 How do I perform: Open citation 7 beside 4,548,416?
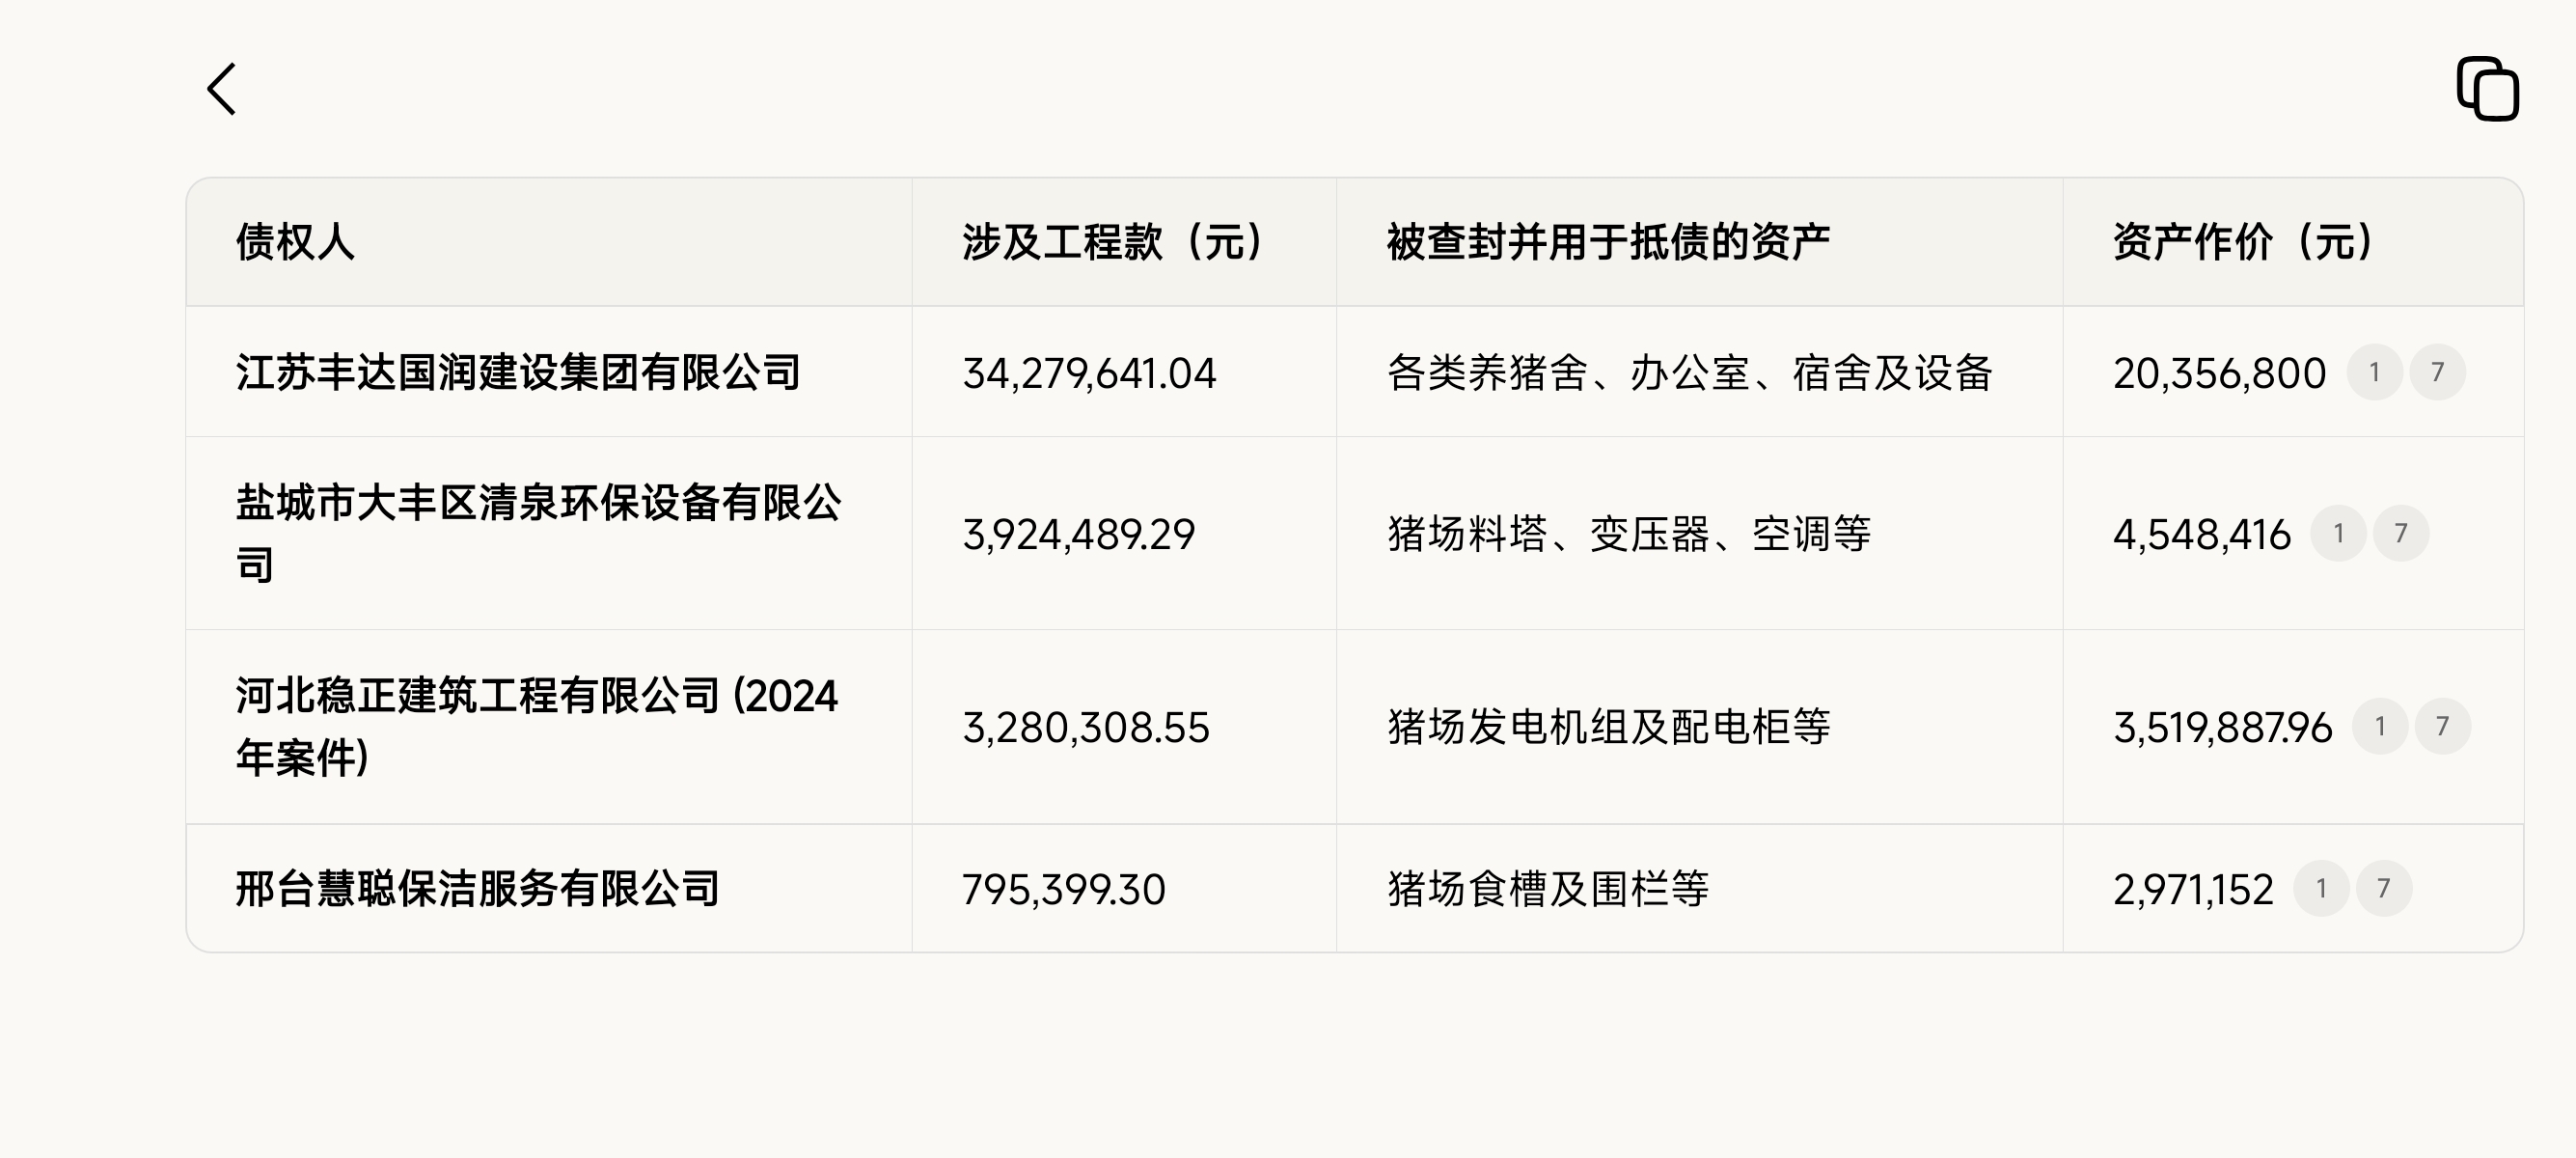[2401, 533]
